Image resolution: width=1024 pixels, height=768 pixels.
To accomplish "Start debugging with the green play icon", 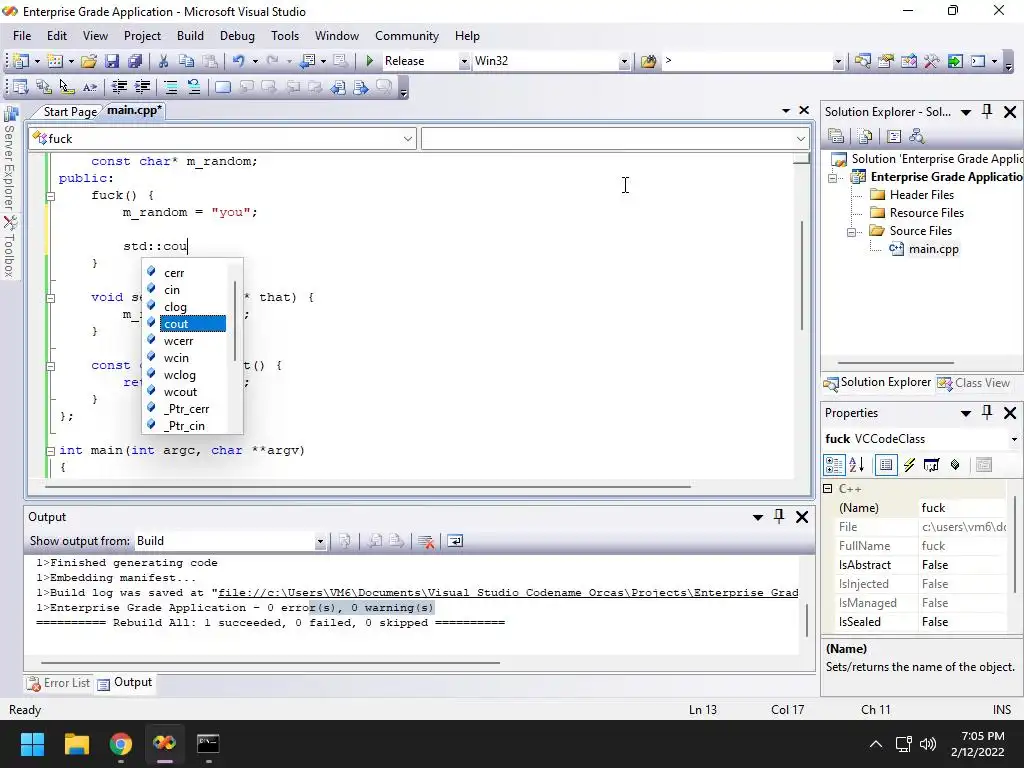I will pyautogui.click(x=370, y=61).
